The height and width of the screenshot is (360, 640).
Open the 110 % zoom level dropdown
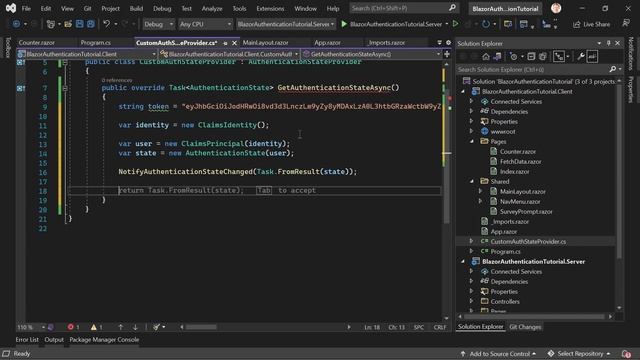pos(31,327)
